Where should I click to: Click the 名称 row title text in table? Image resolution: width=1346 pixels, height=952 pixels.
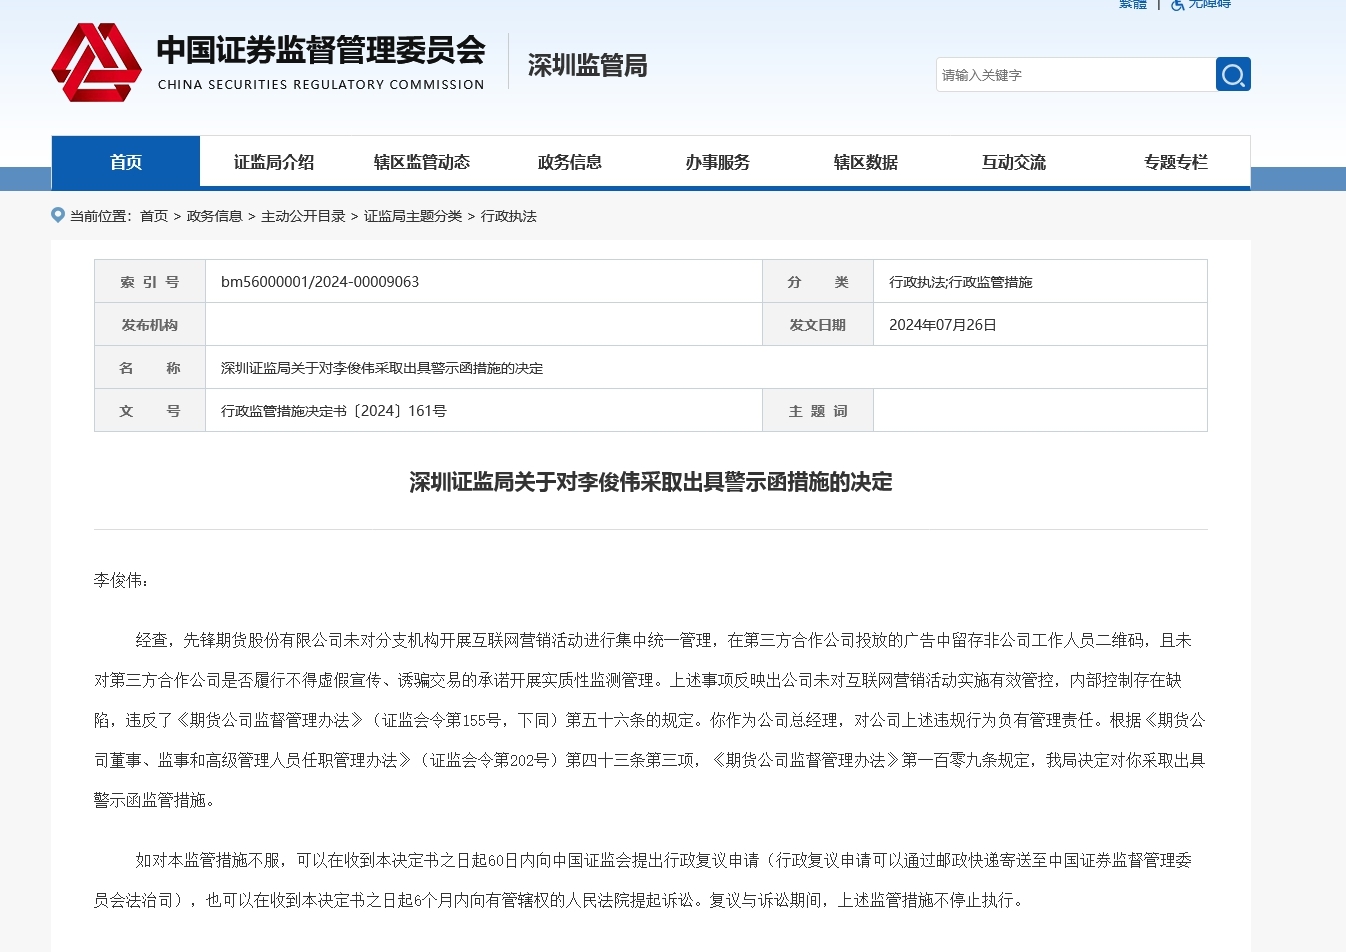coord(382,368)
